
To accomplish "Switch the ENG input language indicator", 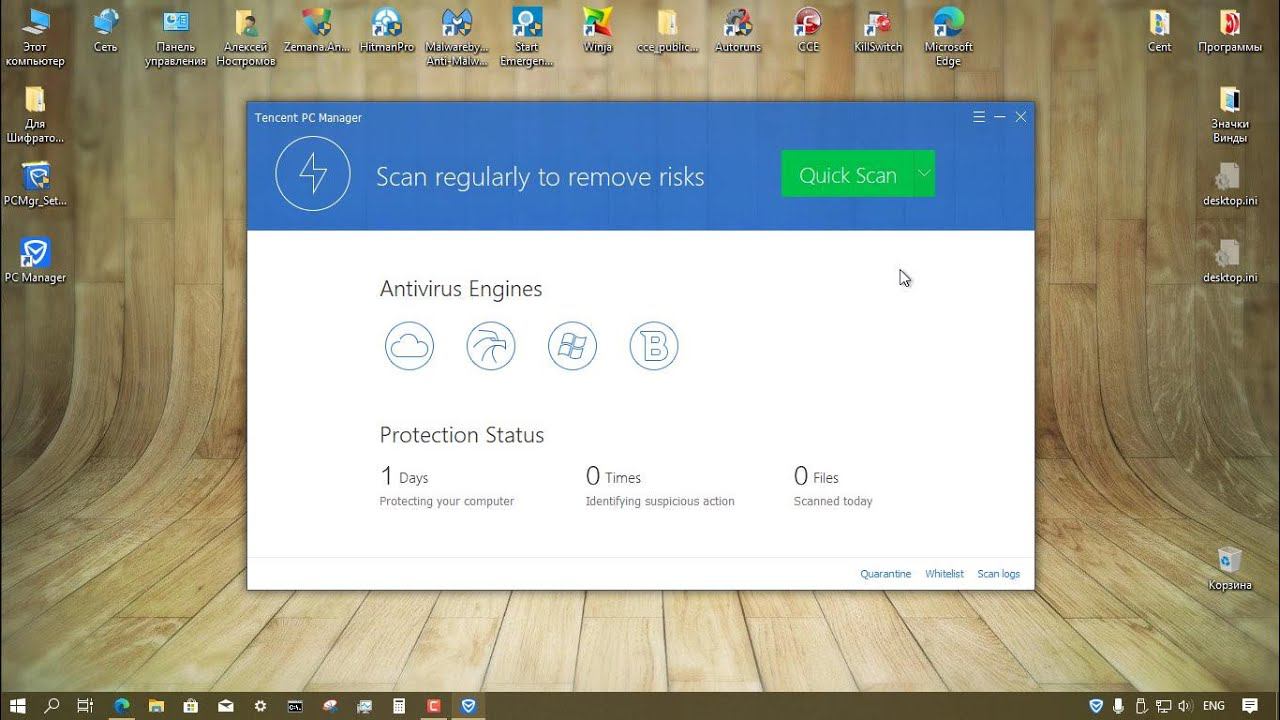I will coord(1214,705).
